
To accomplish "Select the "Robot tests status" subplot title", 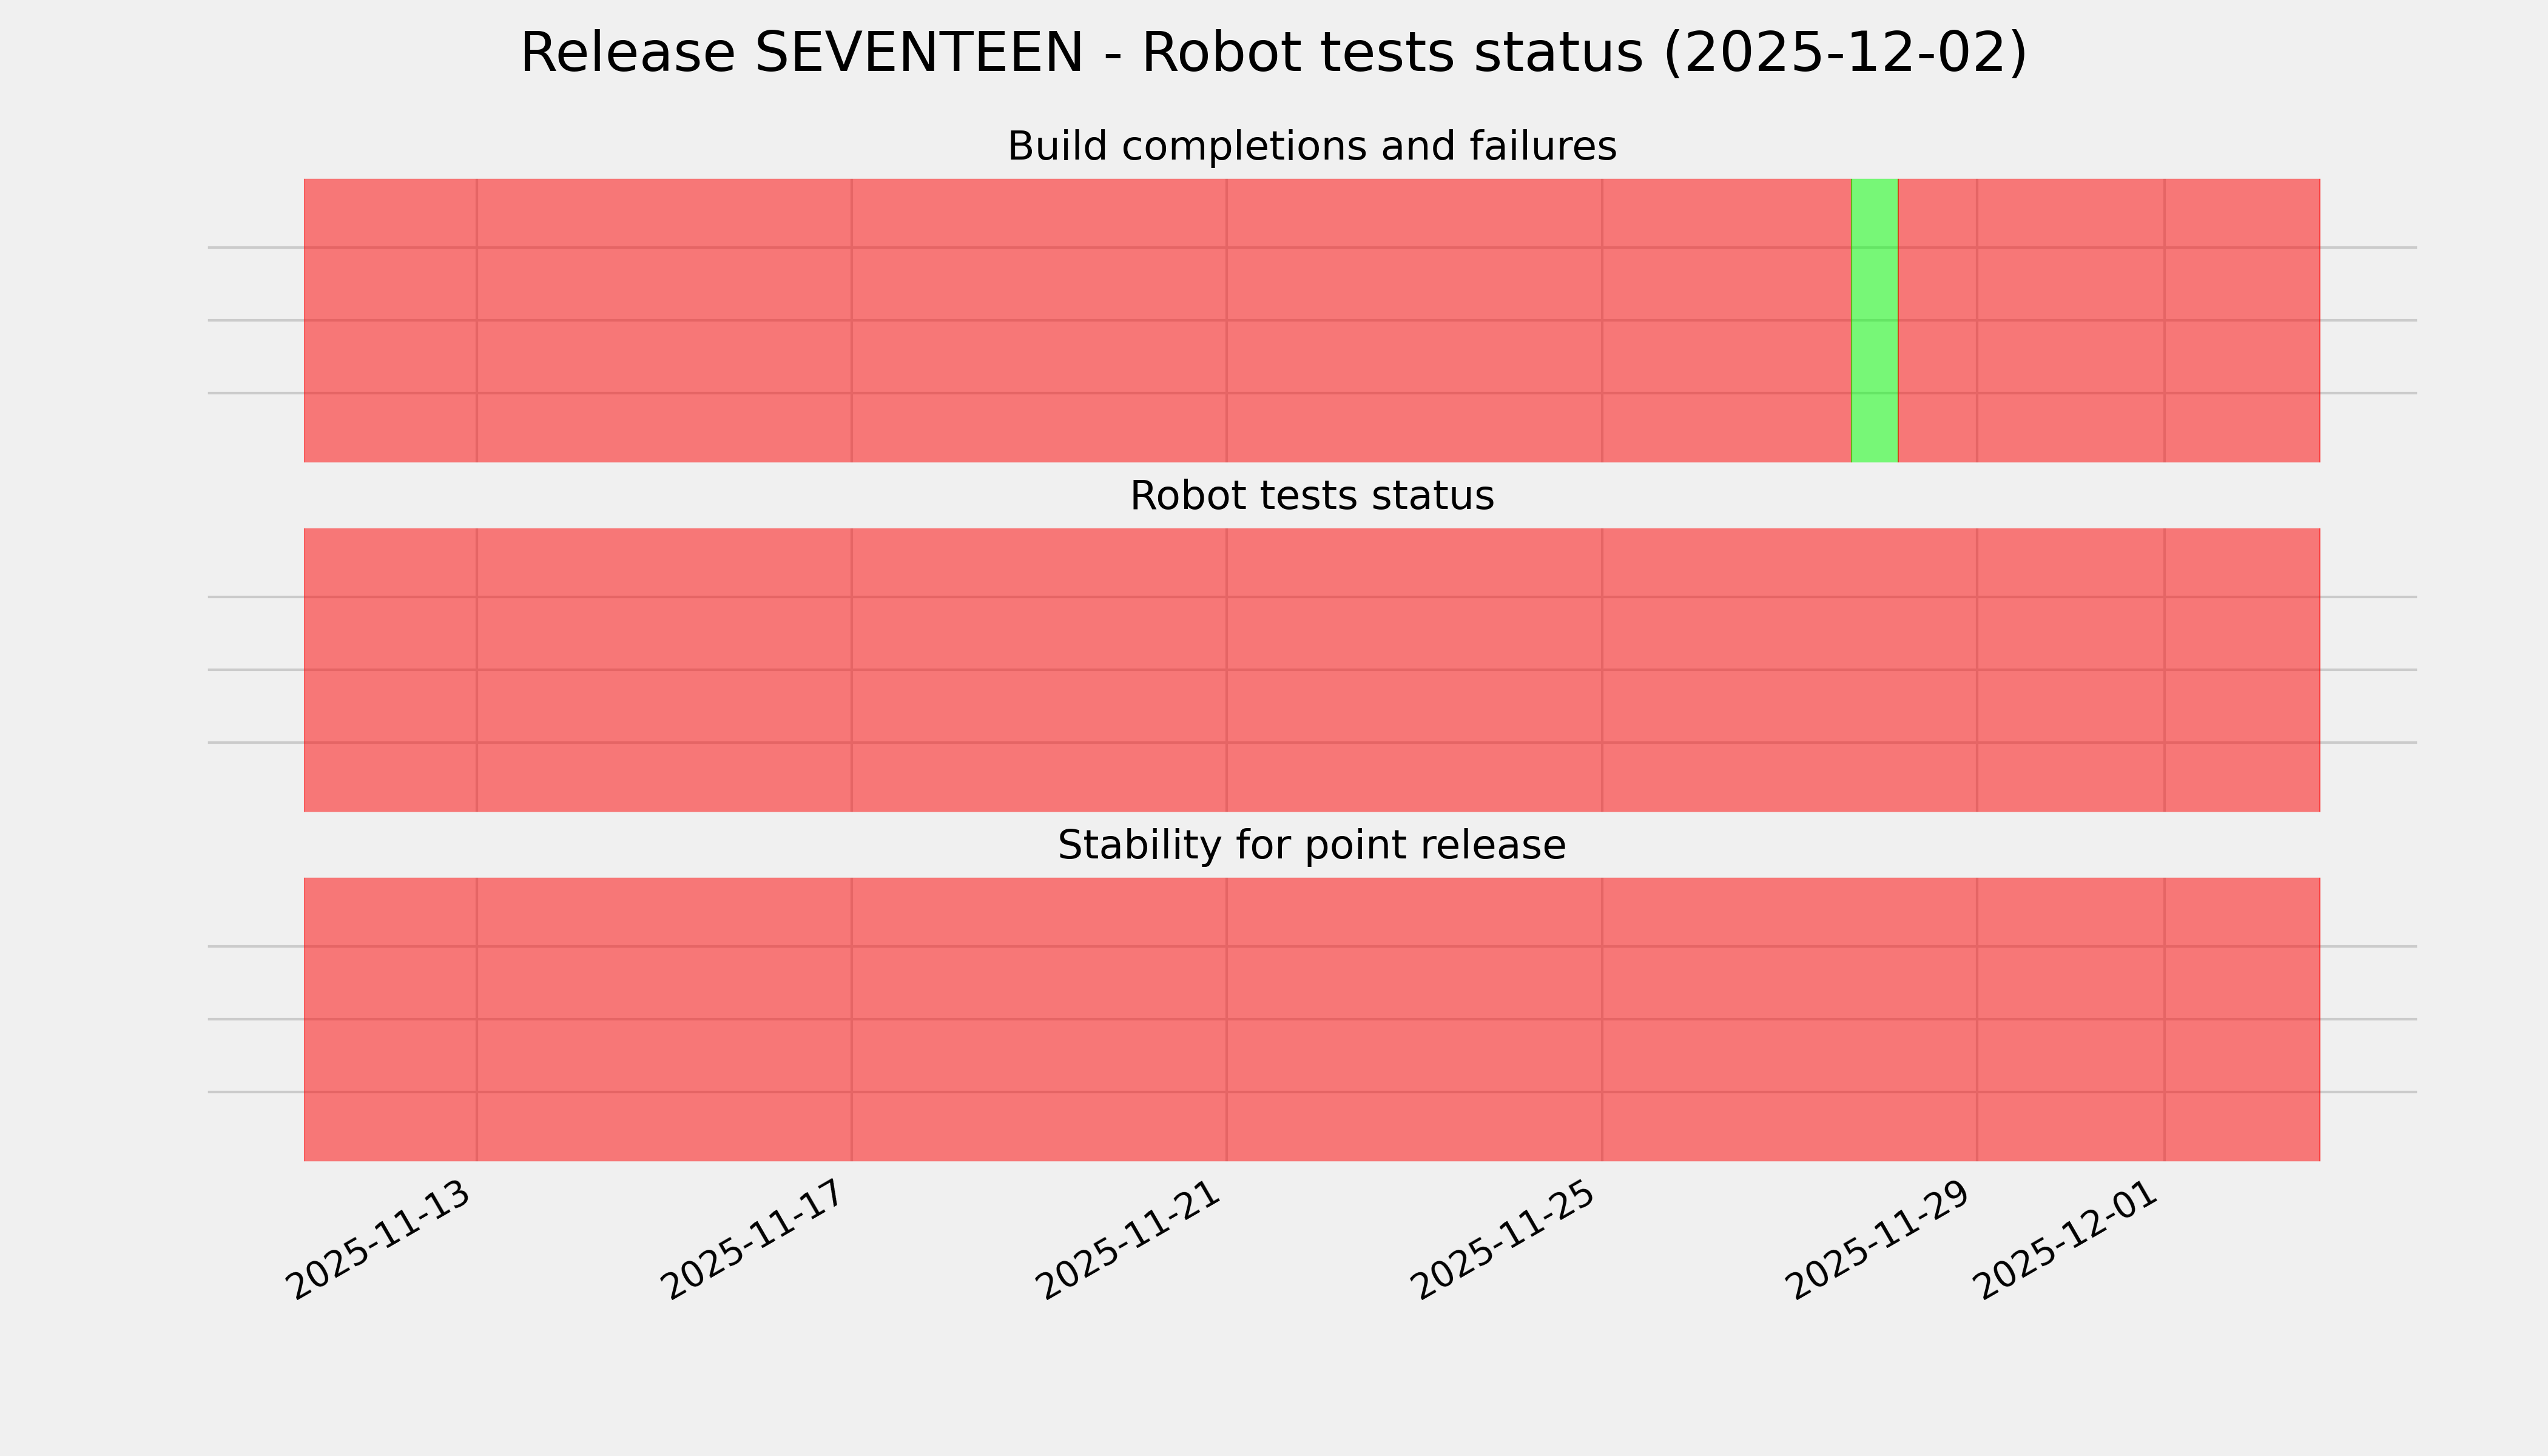I will click(1311, 496).
